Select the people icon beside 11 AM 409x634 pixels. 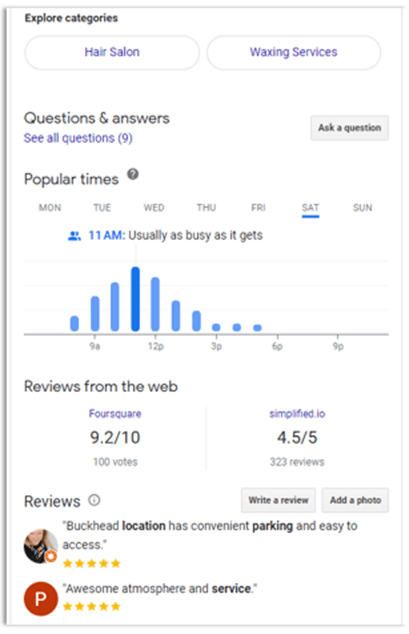click(x=74, y=236)
